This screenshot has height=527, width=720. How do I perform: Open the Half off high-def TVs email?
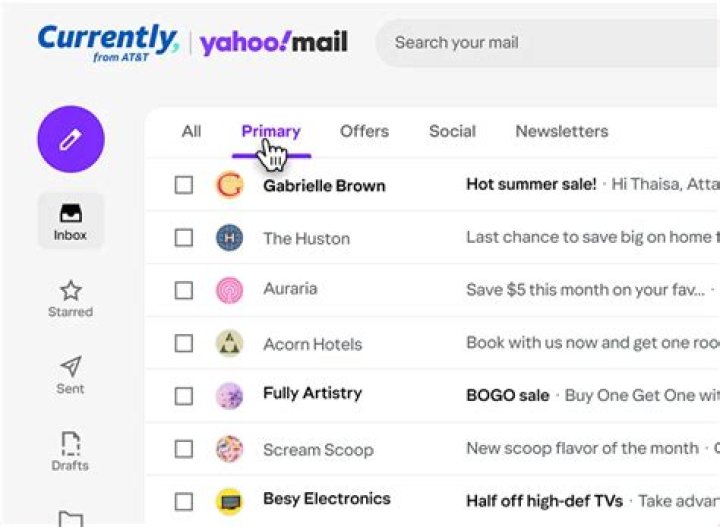(x=545, y=501)
